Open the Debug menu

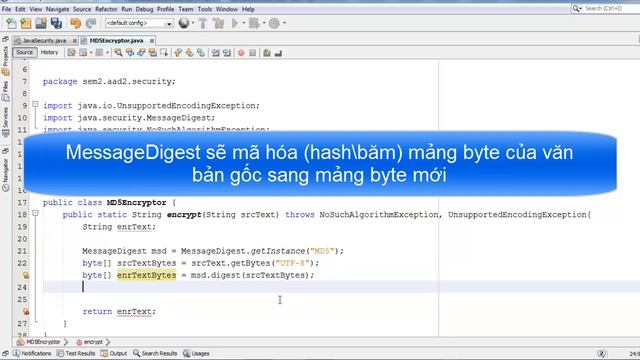click(x=144, y=9)
